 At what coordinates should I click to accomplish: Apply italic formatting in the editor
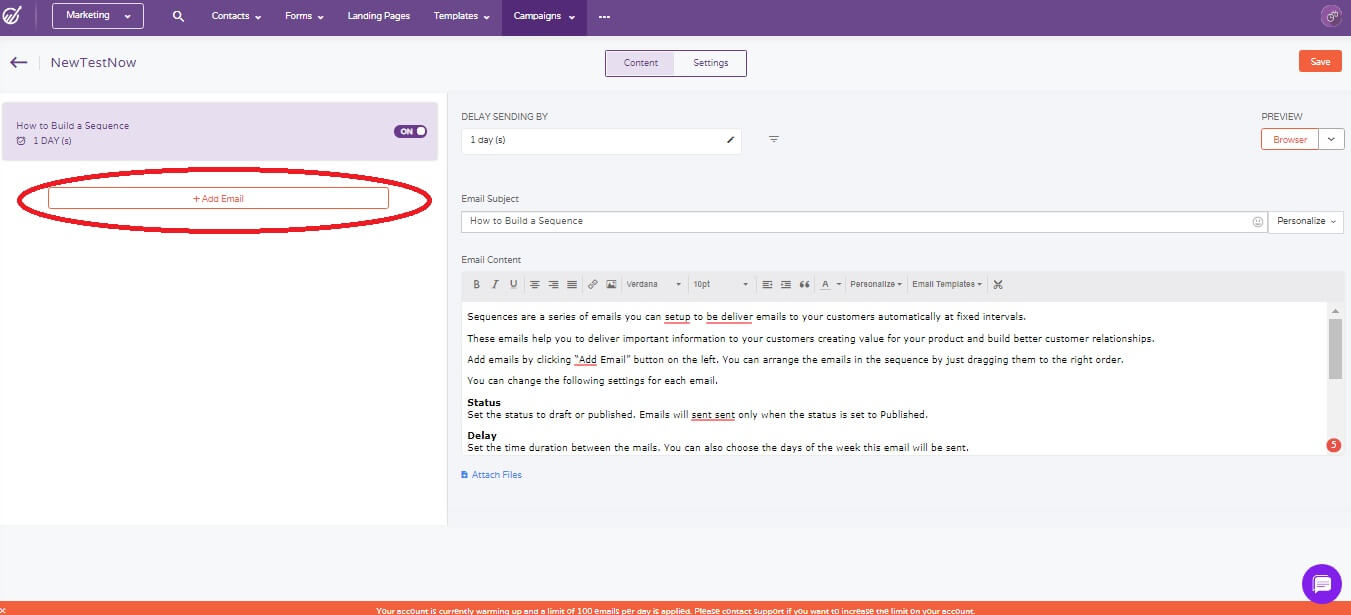[x=495, y=285]
